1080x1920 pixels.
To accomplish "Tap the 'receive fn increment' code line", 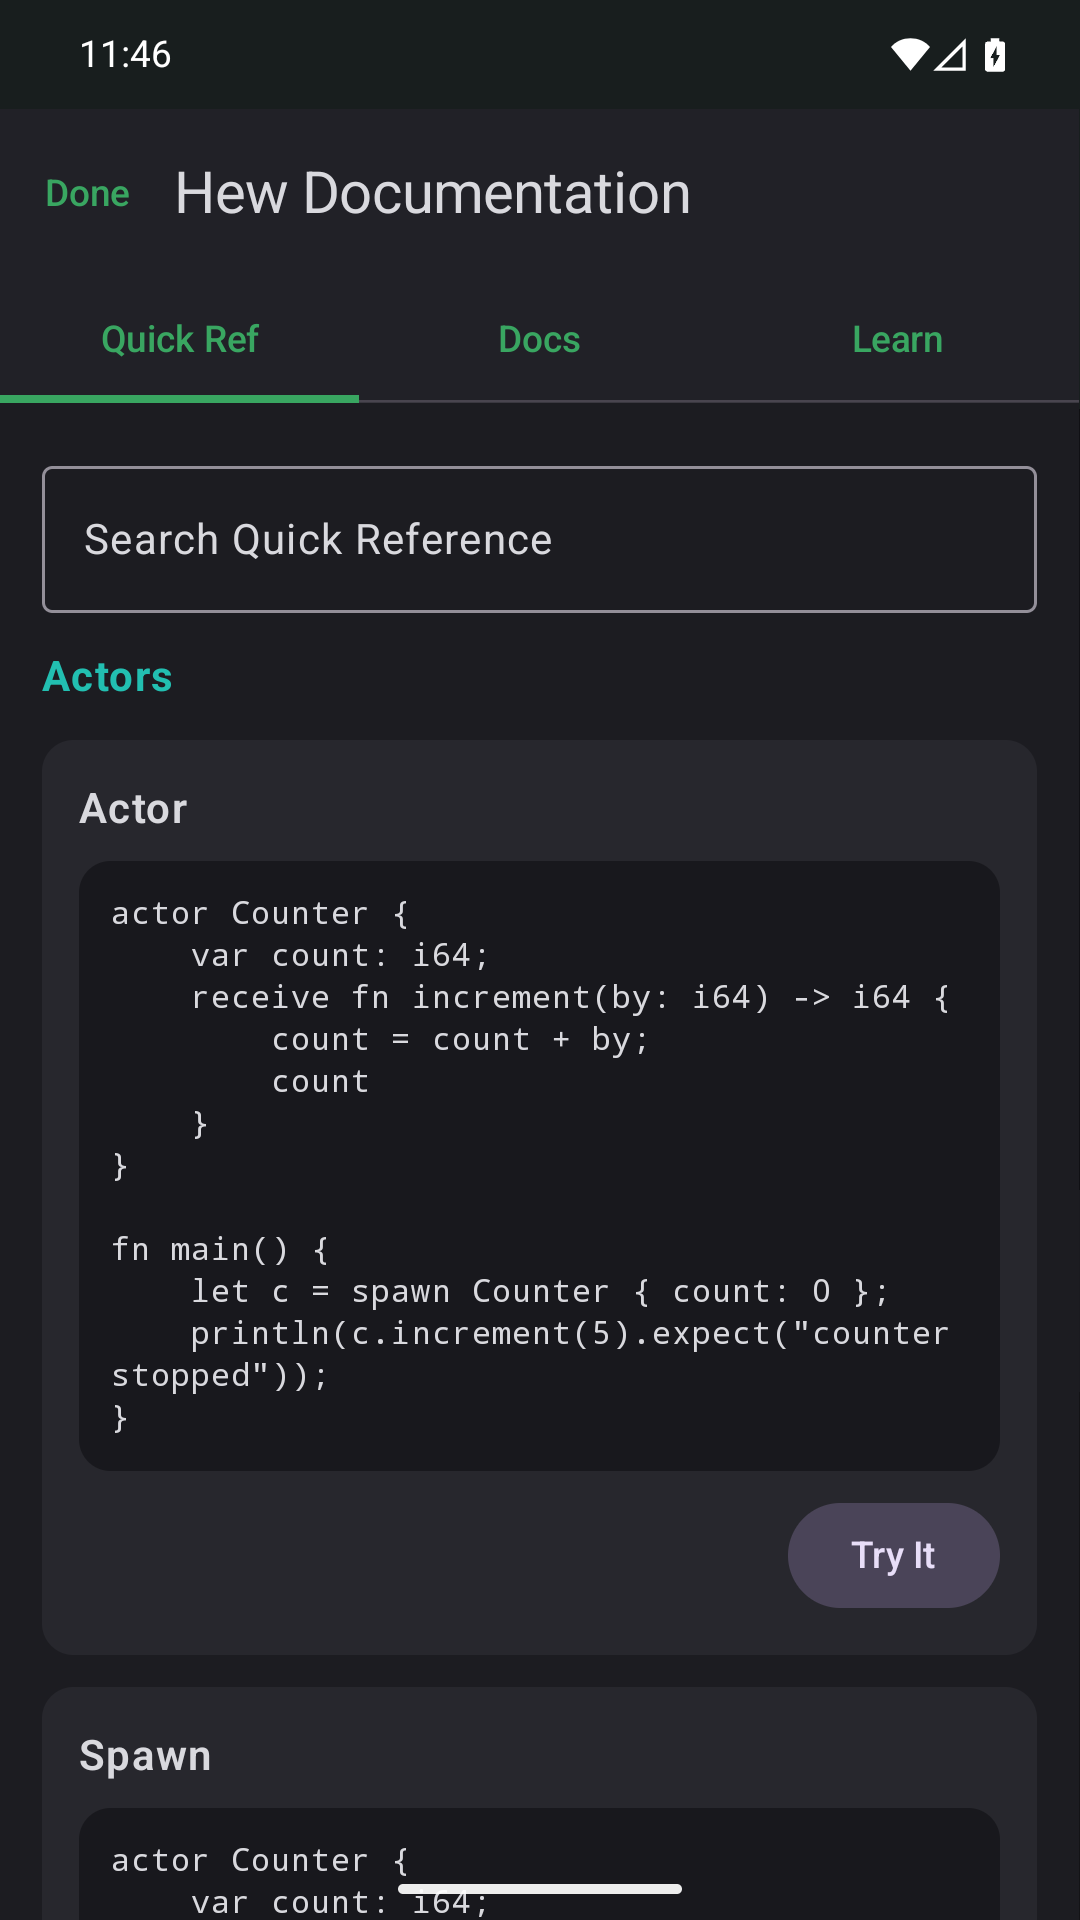I will pos(570,998).
